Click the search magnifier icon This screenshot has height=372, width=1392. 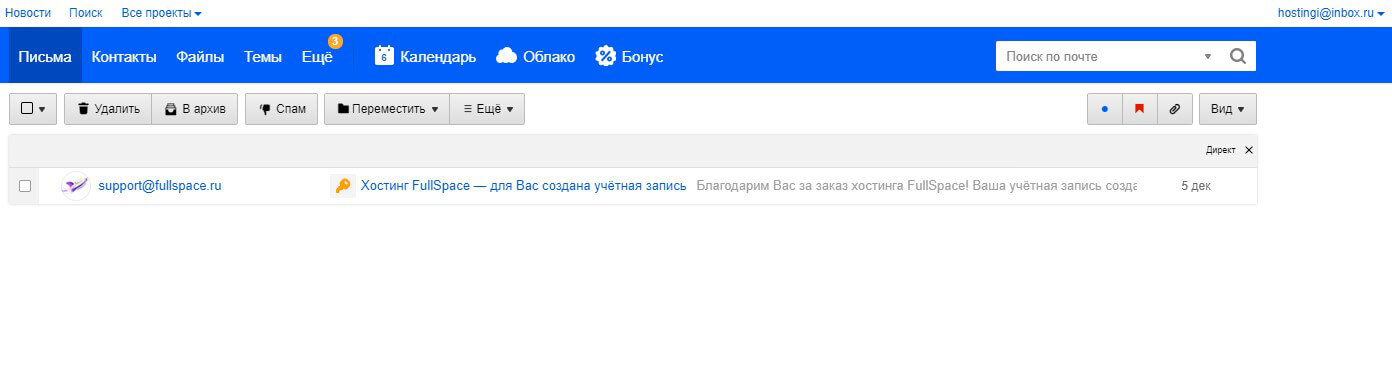pyautogui.click(x=1237, y=56)
